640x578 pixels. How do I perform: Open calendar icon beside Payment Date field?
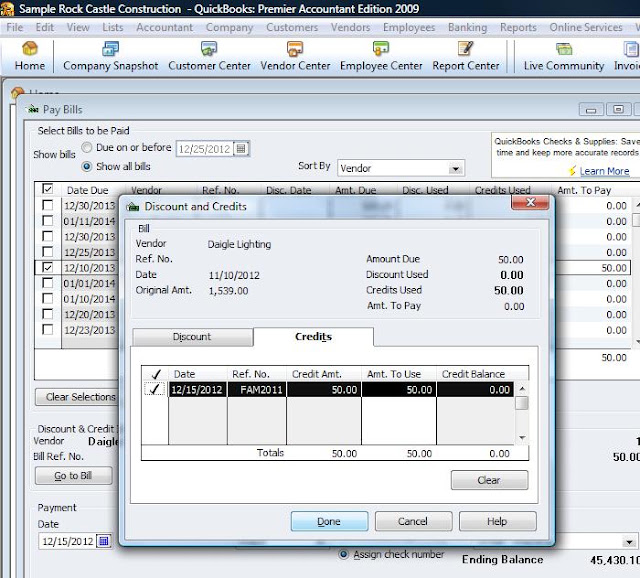(104, 541)
